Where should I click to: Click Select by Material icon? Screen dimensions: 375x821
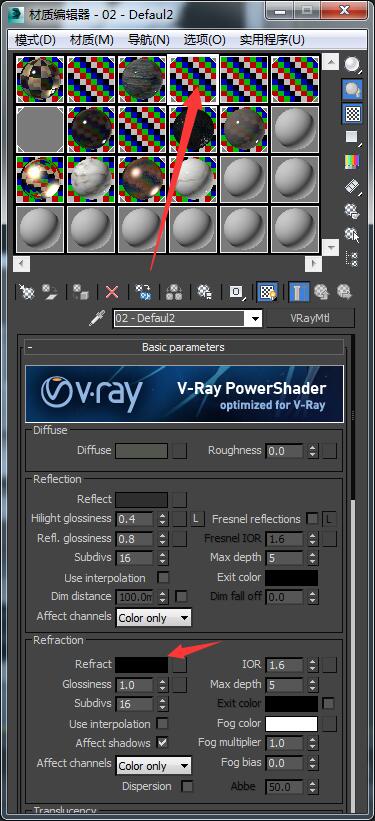click(x=352, y=234)
